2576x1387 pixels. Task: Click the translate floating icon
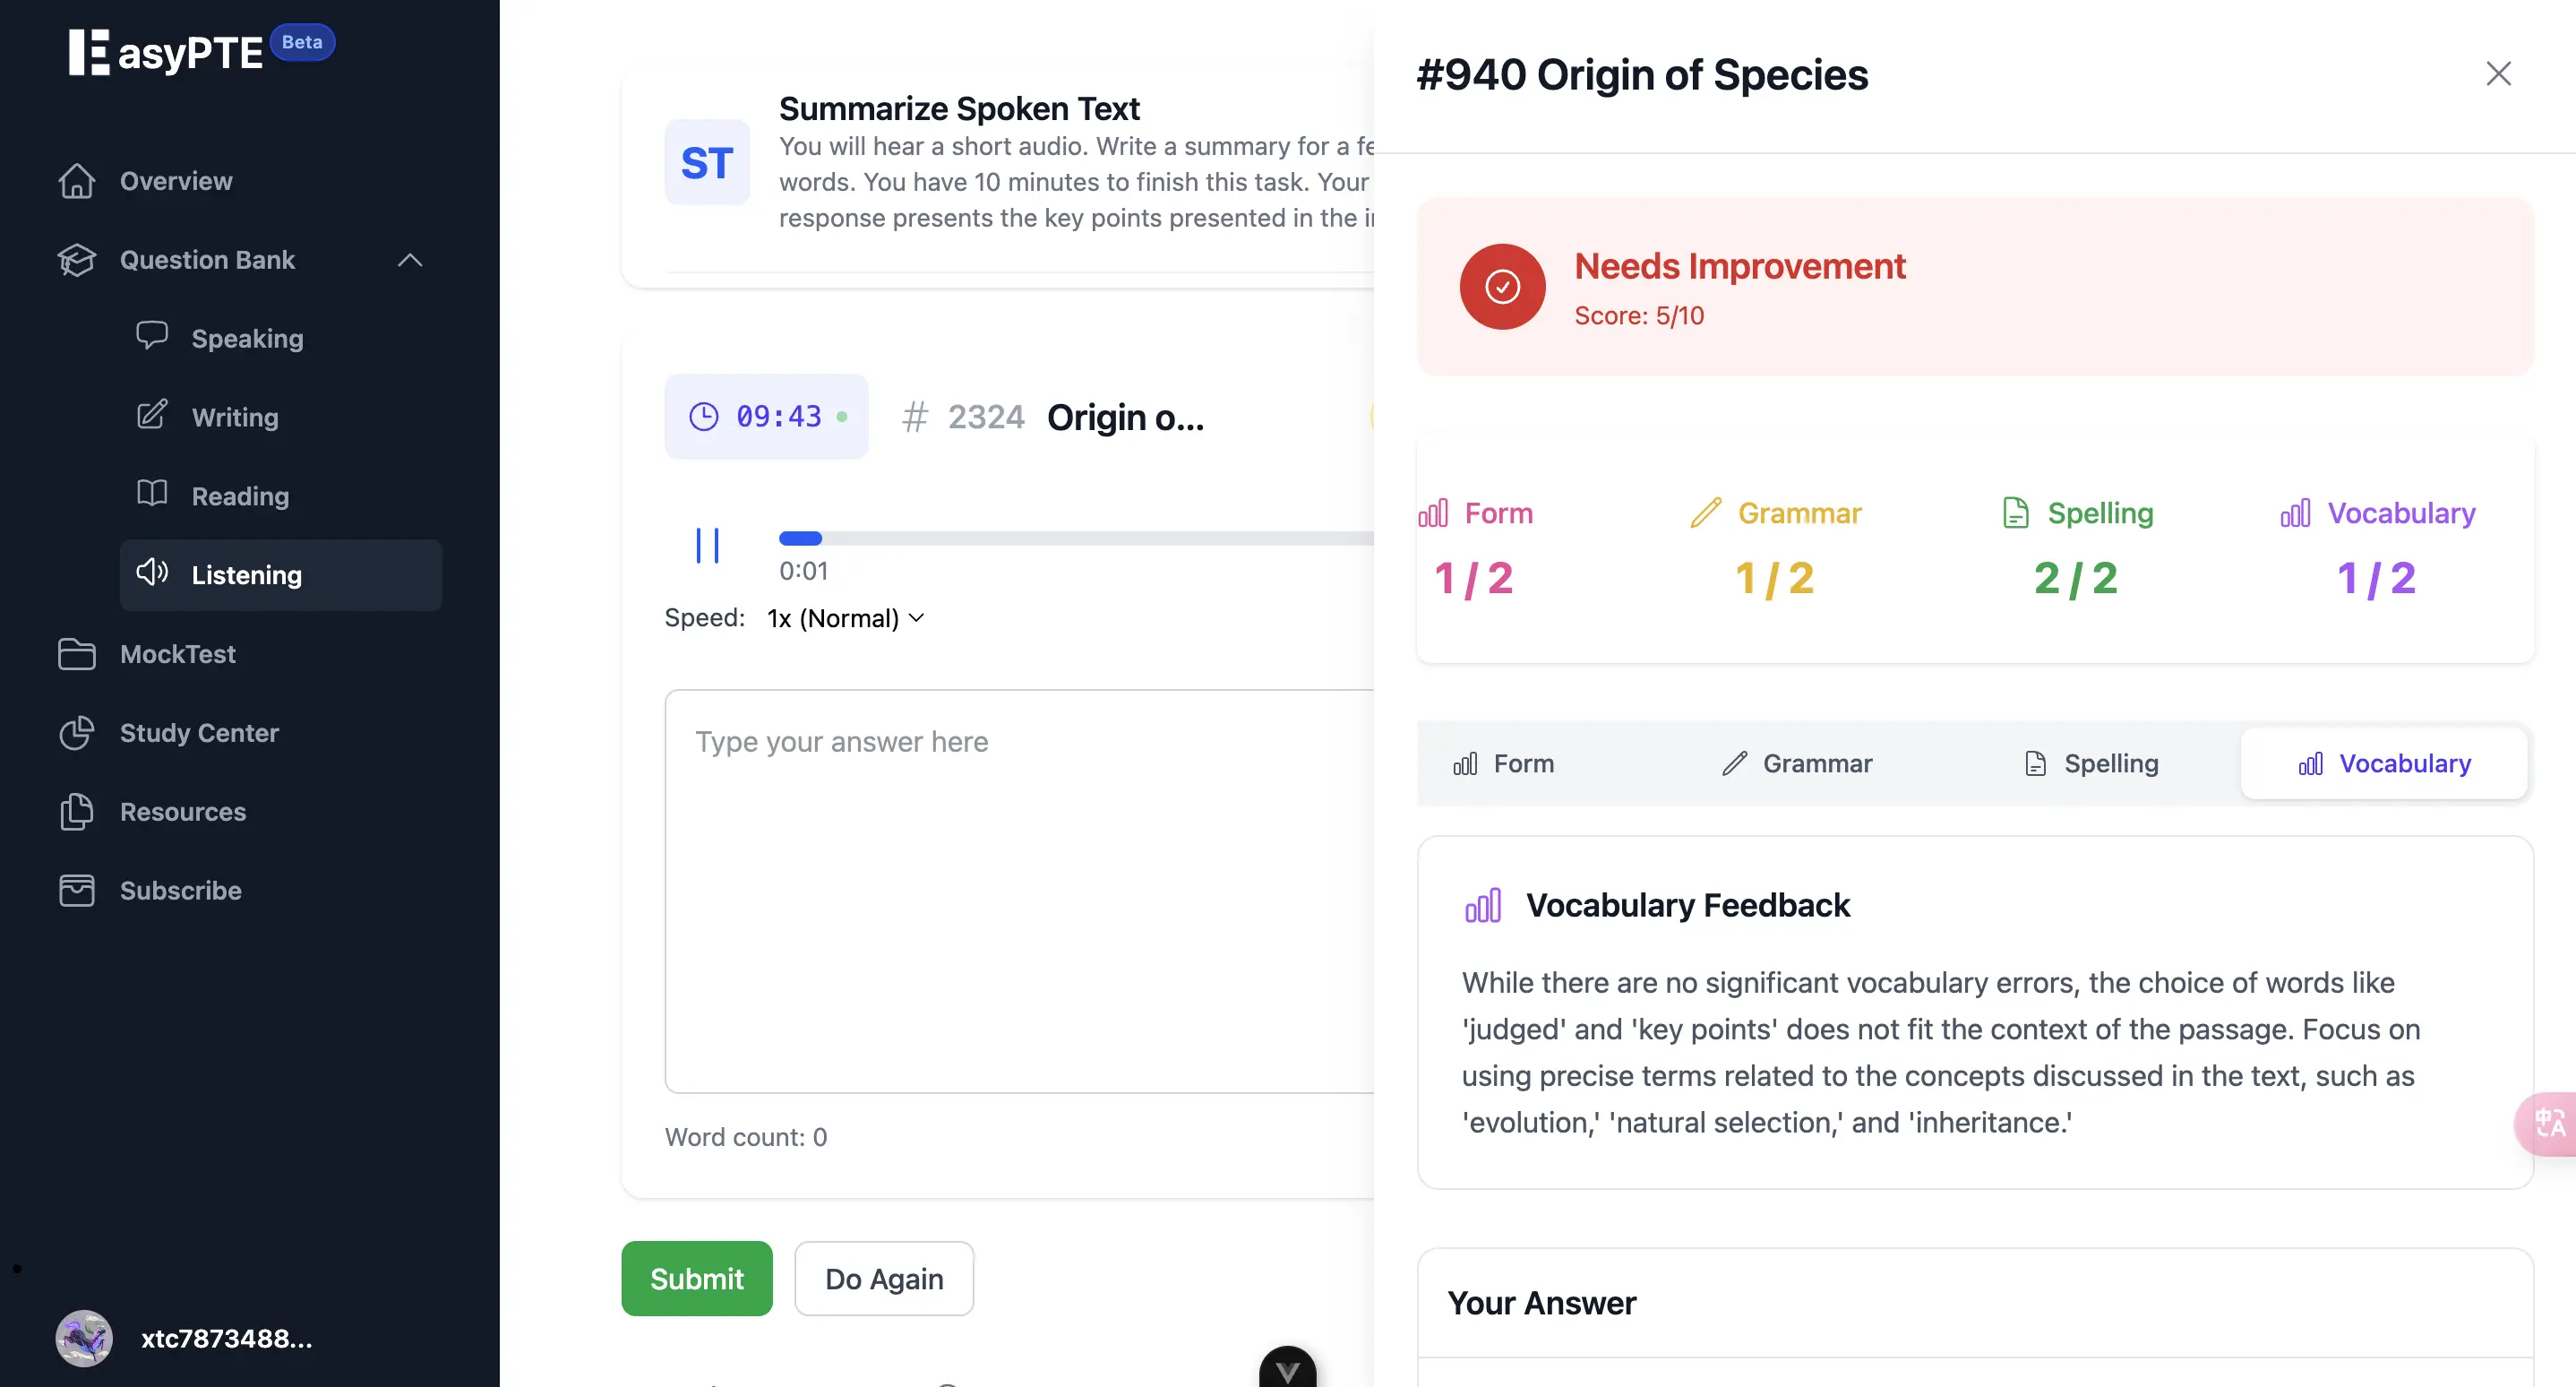pyautogui.click(x=2549, y=1124)
